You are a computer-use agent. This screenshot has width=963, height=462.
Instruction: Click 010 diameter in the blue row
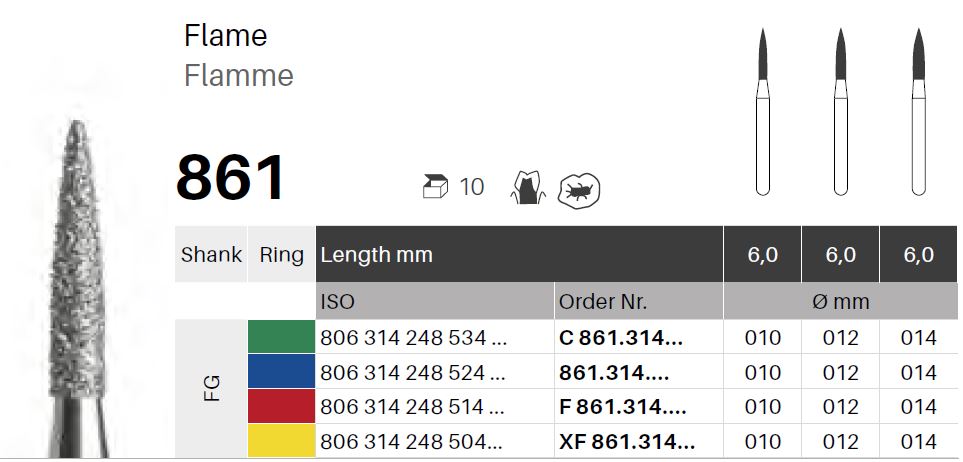click(x=763, y=372)
